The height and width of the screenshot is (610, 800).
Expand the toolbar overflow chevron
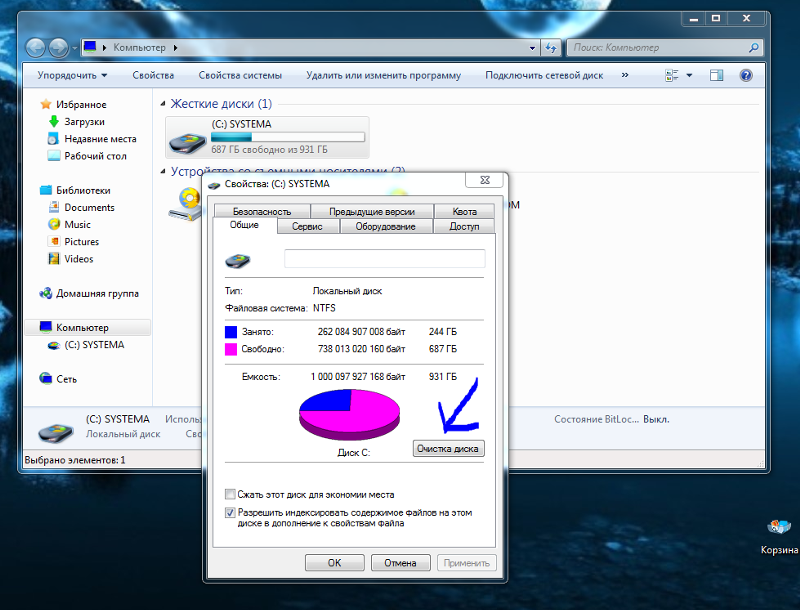[x=625, y=75]
